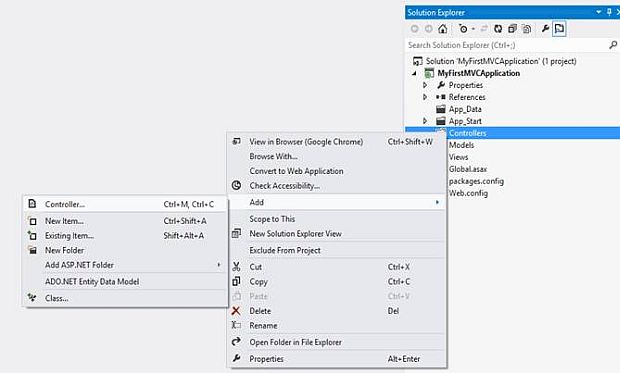620x373 pixels.
Task: Click the Sync with Active Document icon
Action: tap(484, 29)
